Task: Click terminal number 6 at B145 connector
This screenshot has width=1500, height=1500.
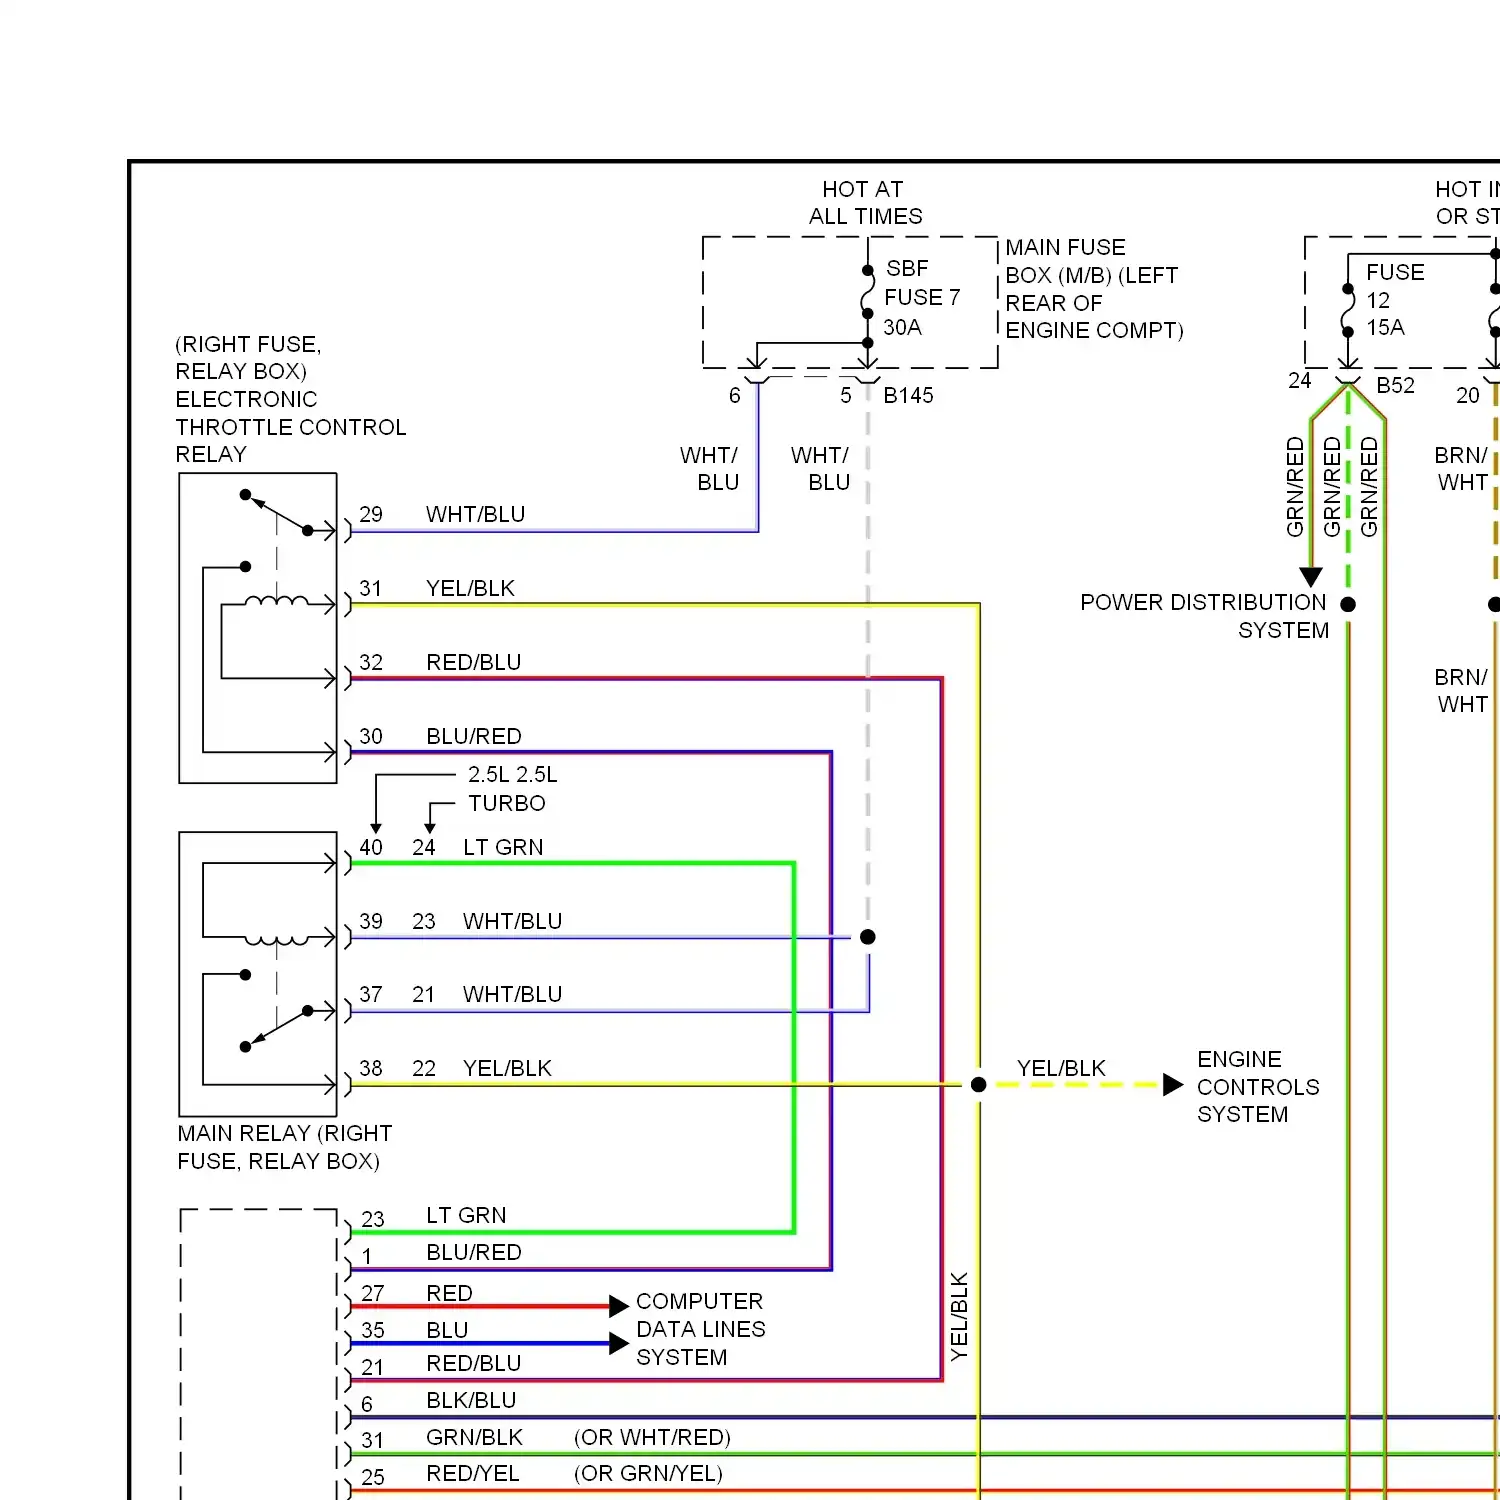Action: (735, 395)
